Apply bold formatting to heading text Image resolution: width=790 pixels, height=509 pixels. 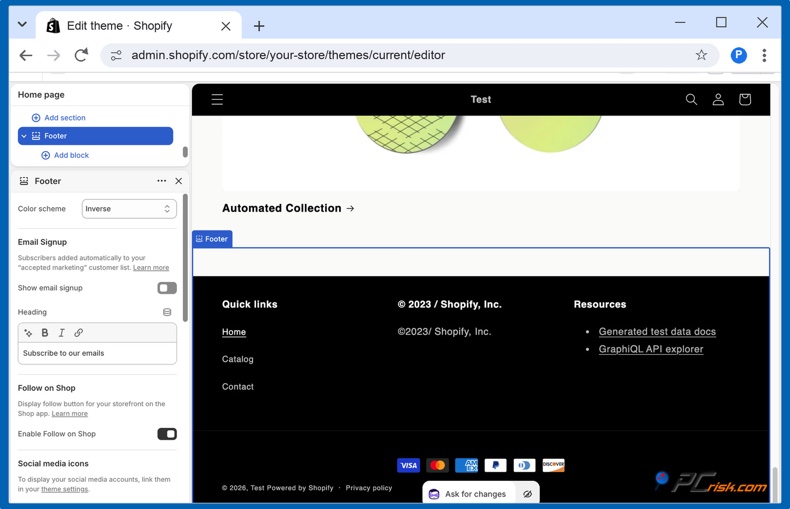[x=45, y=333]
